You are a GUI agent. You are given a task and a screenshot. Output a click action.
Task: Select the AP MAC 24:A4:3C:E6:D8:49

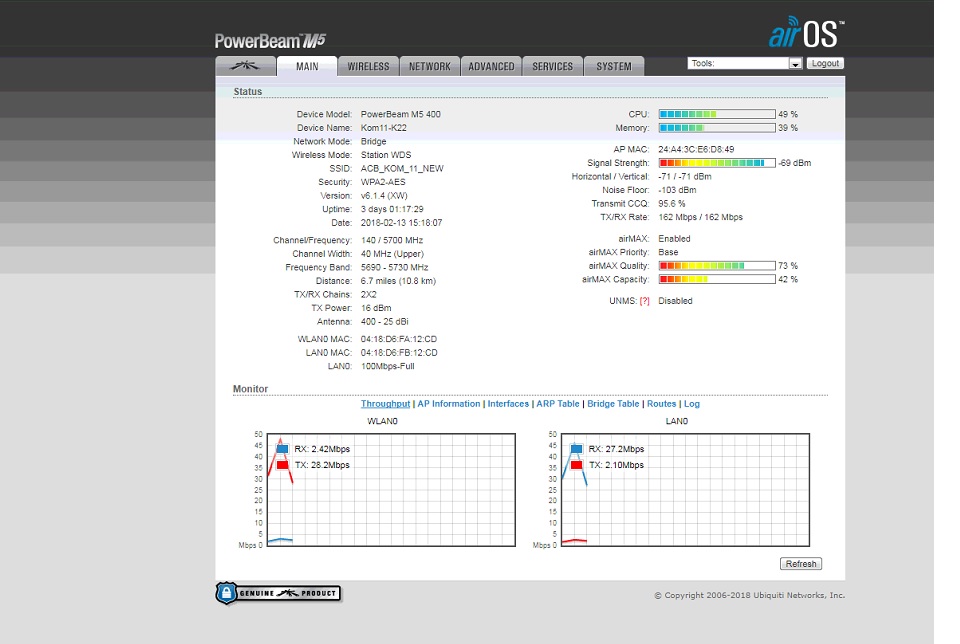(696, 149)
